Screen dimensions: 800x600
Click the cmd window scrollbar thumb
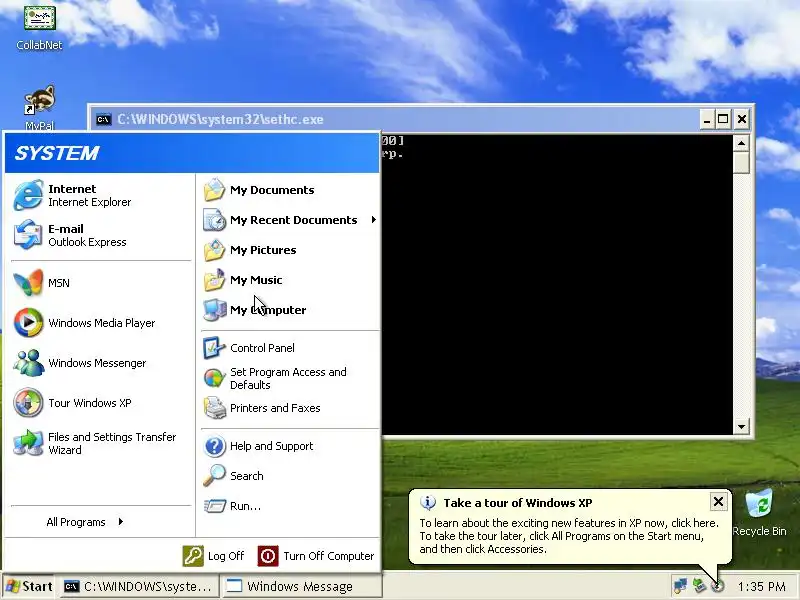741,162
